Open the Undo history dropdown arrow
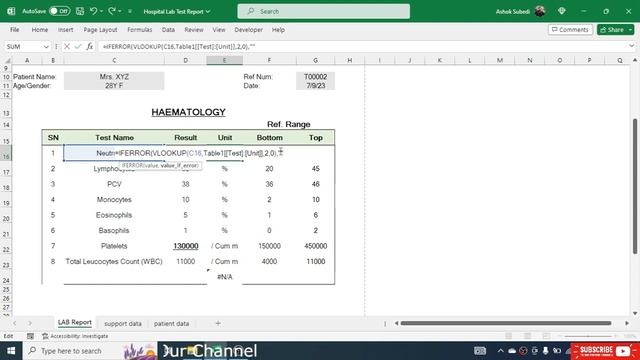 pos(101,11)
